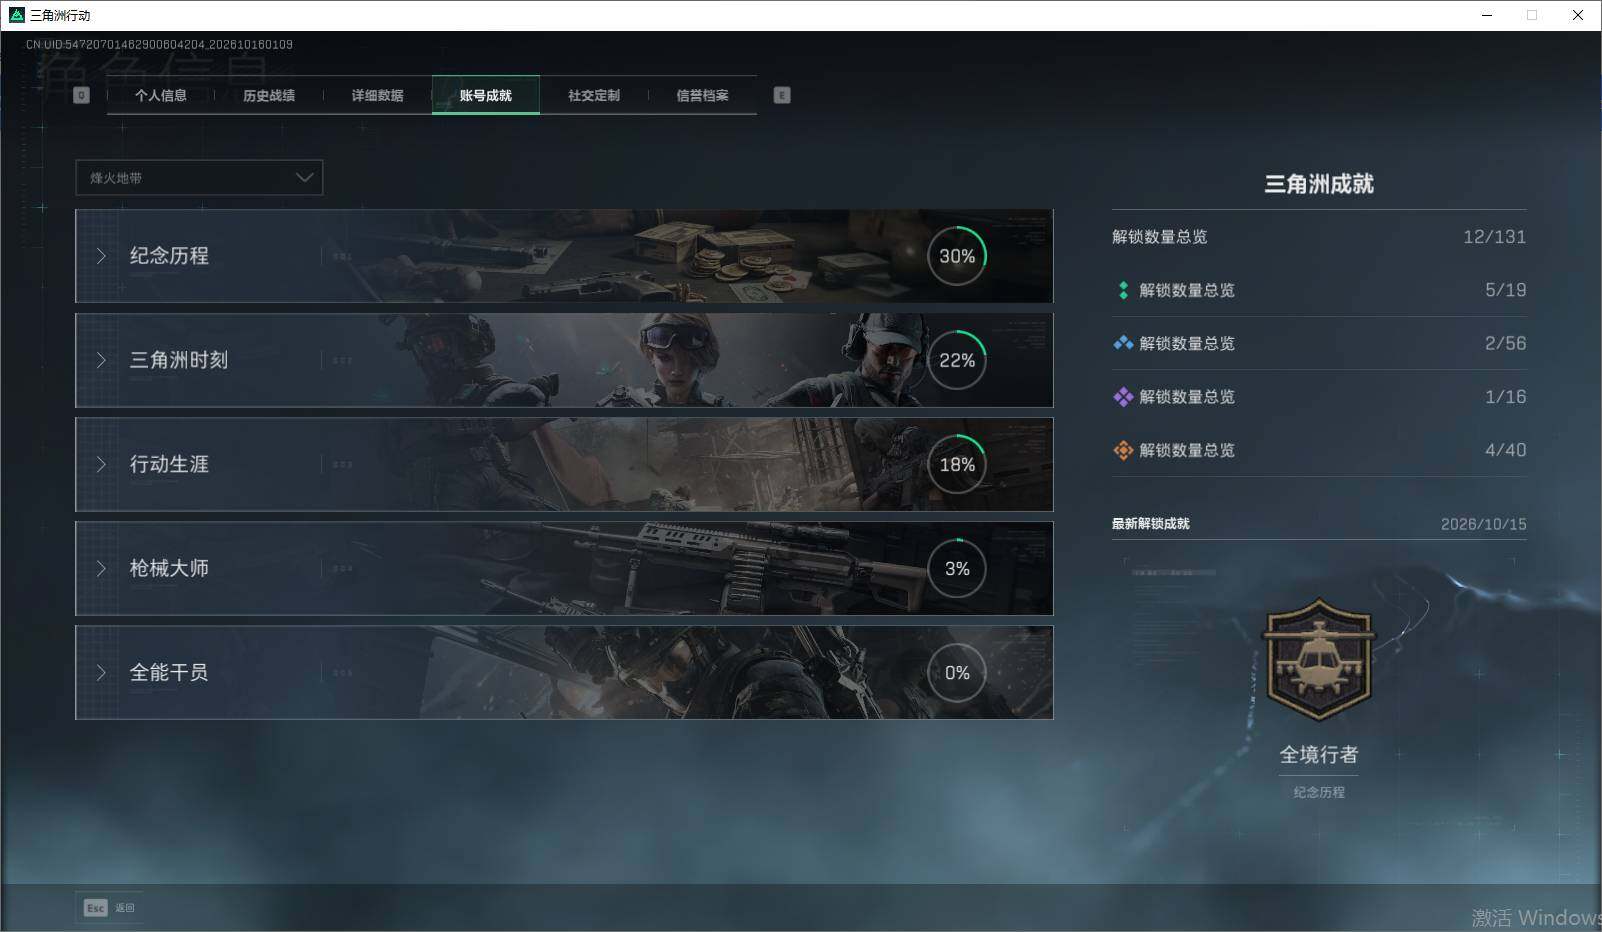Click the Delta Force app icon in title bar
Viewport: 1602px width, 932px height.
[x=16, y=15]
